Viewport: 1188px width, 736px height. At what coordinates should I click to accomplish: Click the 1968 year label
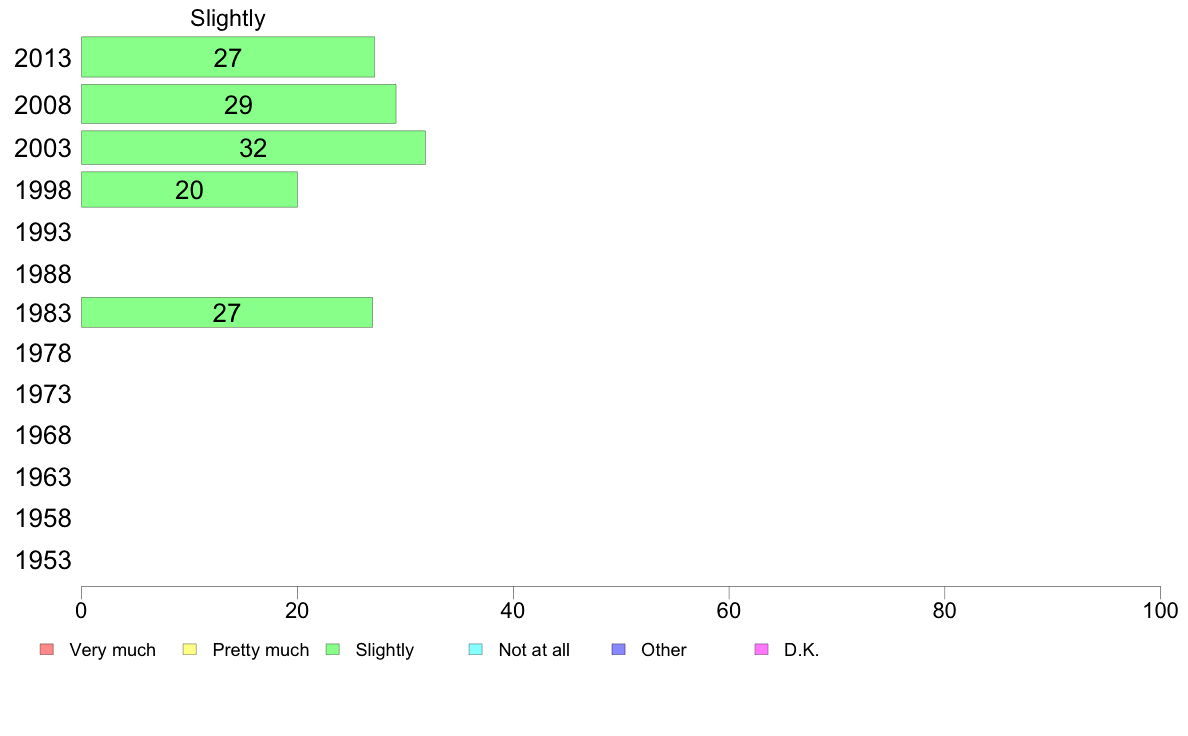[x=43, y=435]
